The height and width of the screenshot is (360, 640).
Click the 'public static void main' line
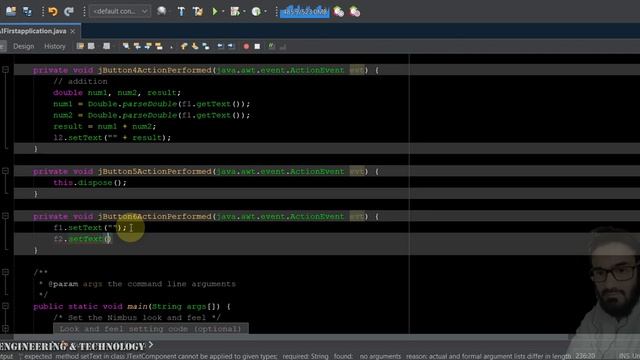click(x=132, y=306)
